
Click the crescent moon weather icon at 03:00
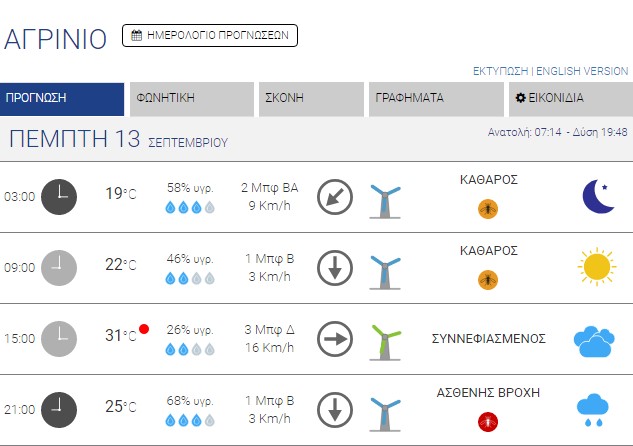point(598,196)
